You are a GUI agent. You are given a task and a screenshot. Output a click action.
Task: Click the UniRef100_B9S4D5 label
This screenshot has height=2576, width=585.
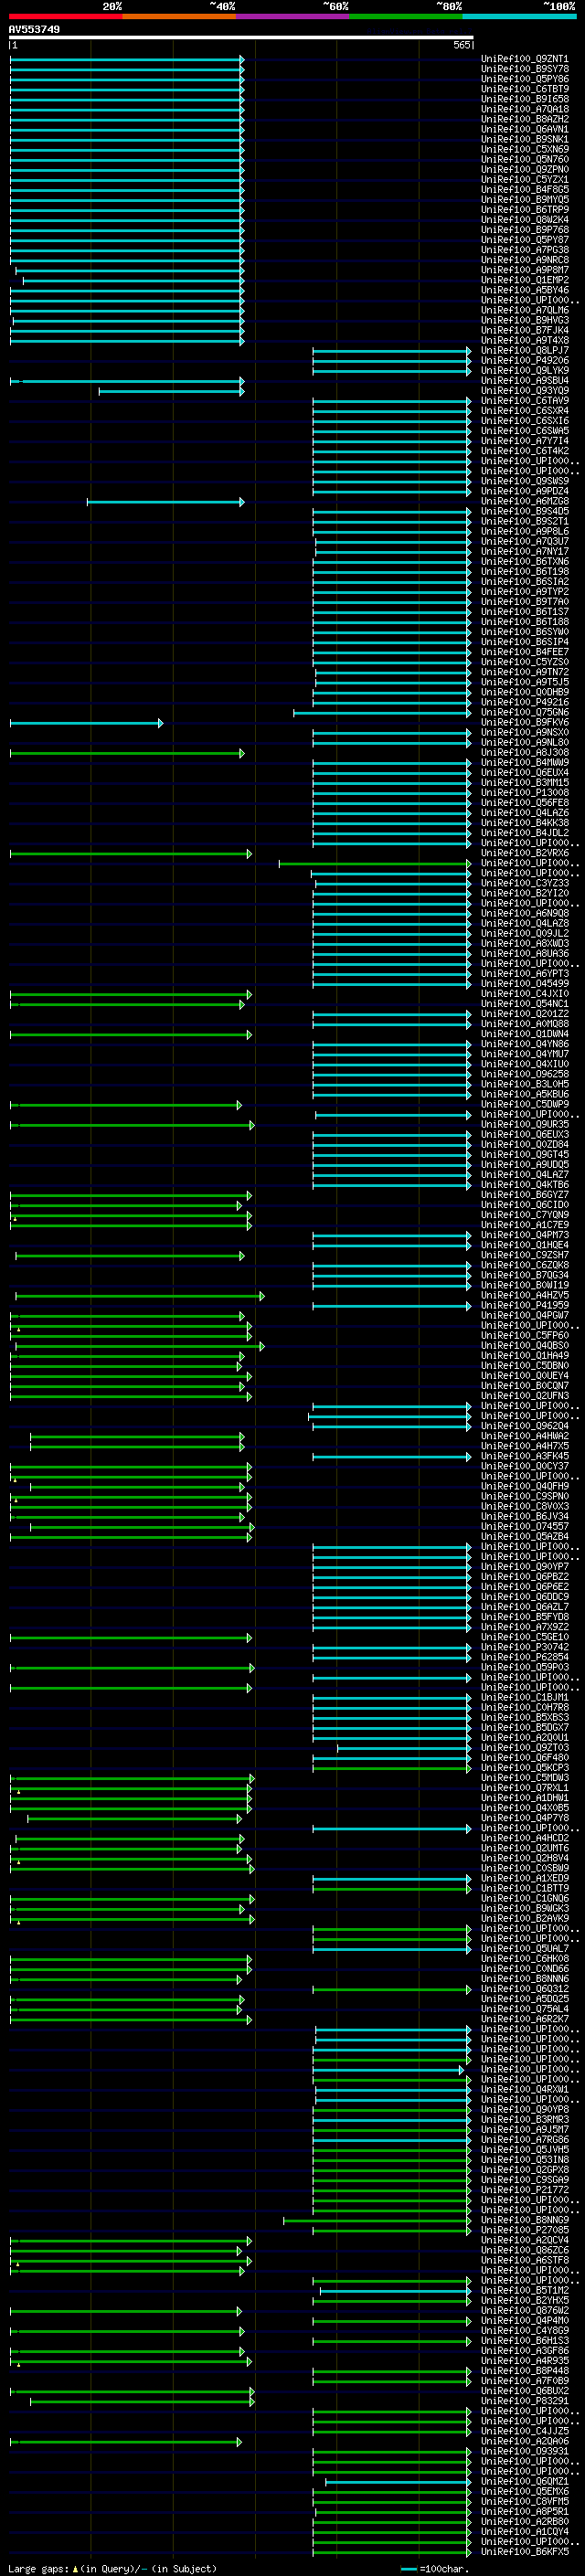pos(525,512)
